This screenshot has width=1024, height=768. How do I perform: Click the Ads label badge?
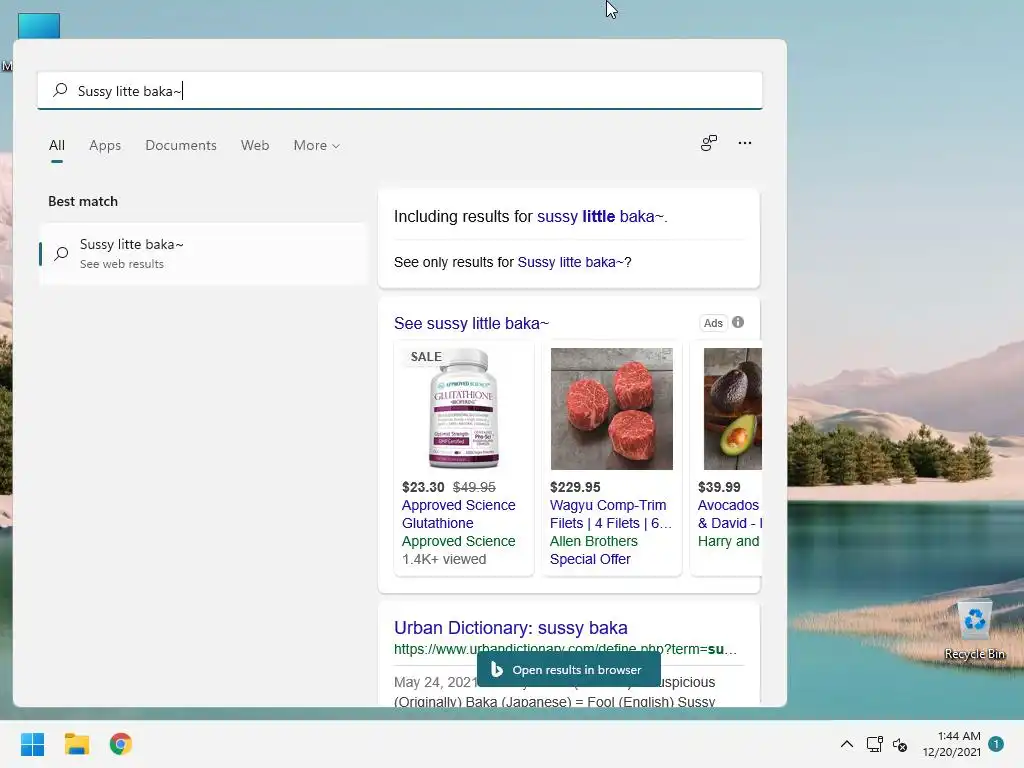click(x=713, y=323)
